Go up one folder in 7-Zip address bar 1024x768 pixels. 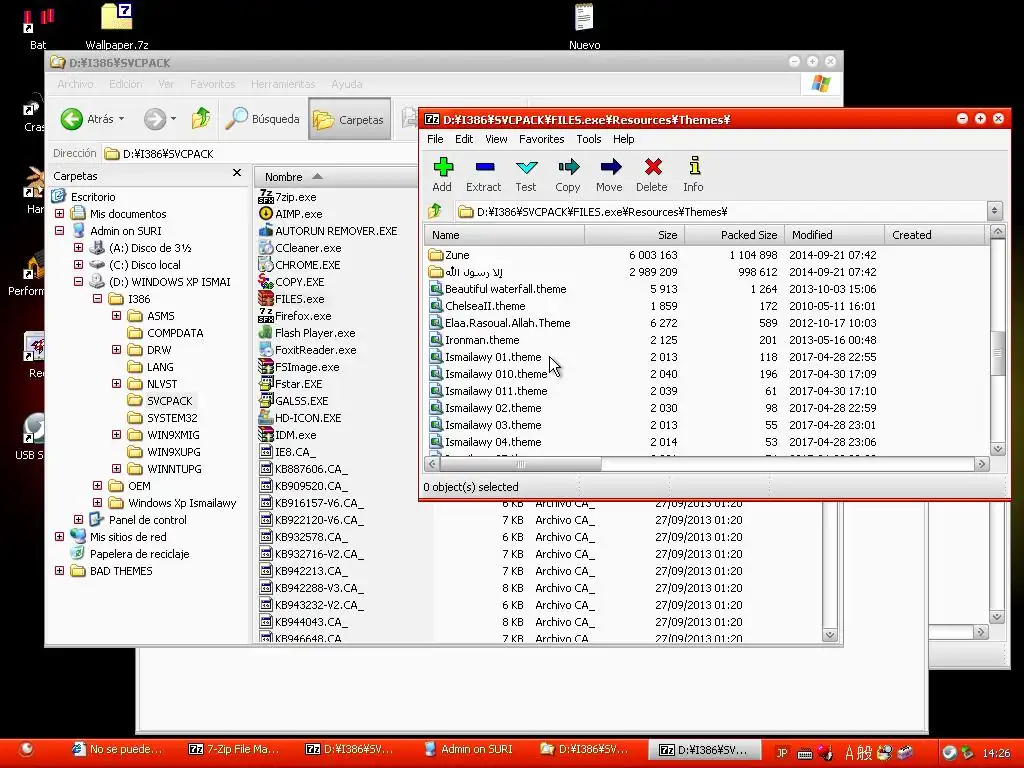pyautogui.click(x=435, y=211)
